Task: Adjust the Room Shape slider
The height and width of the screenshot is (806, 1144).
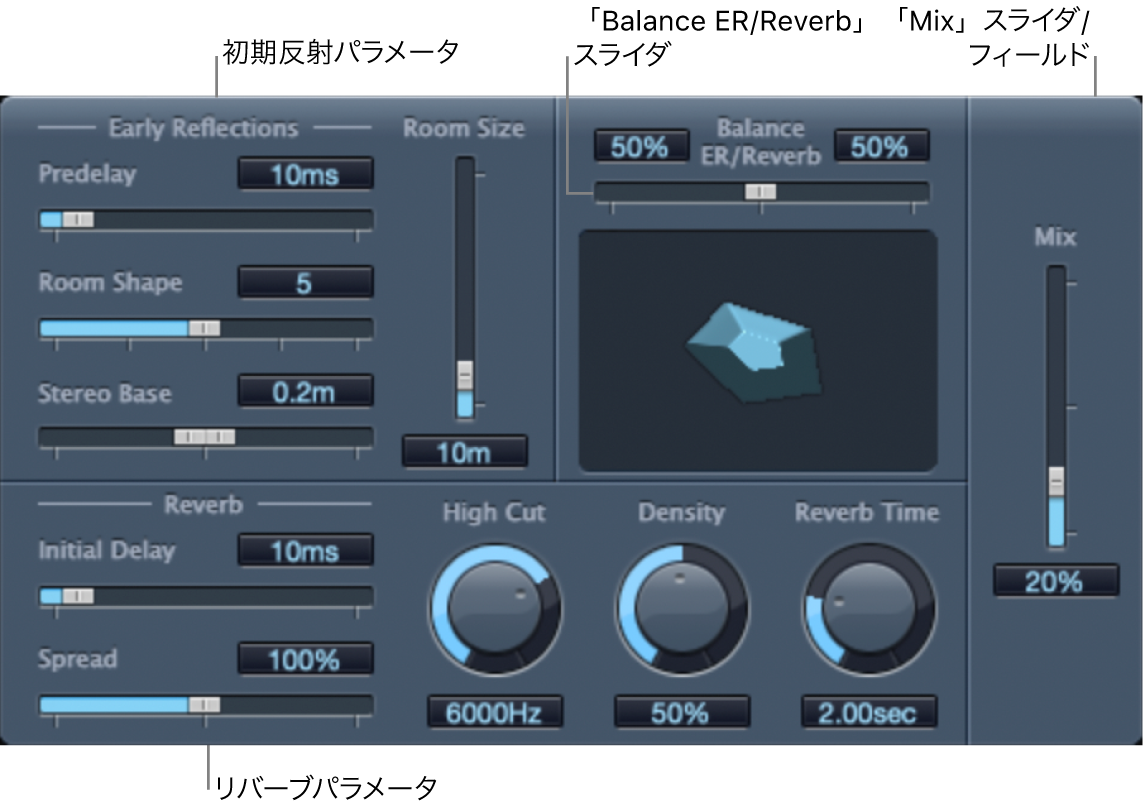Action: 204,327
